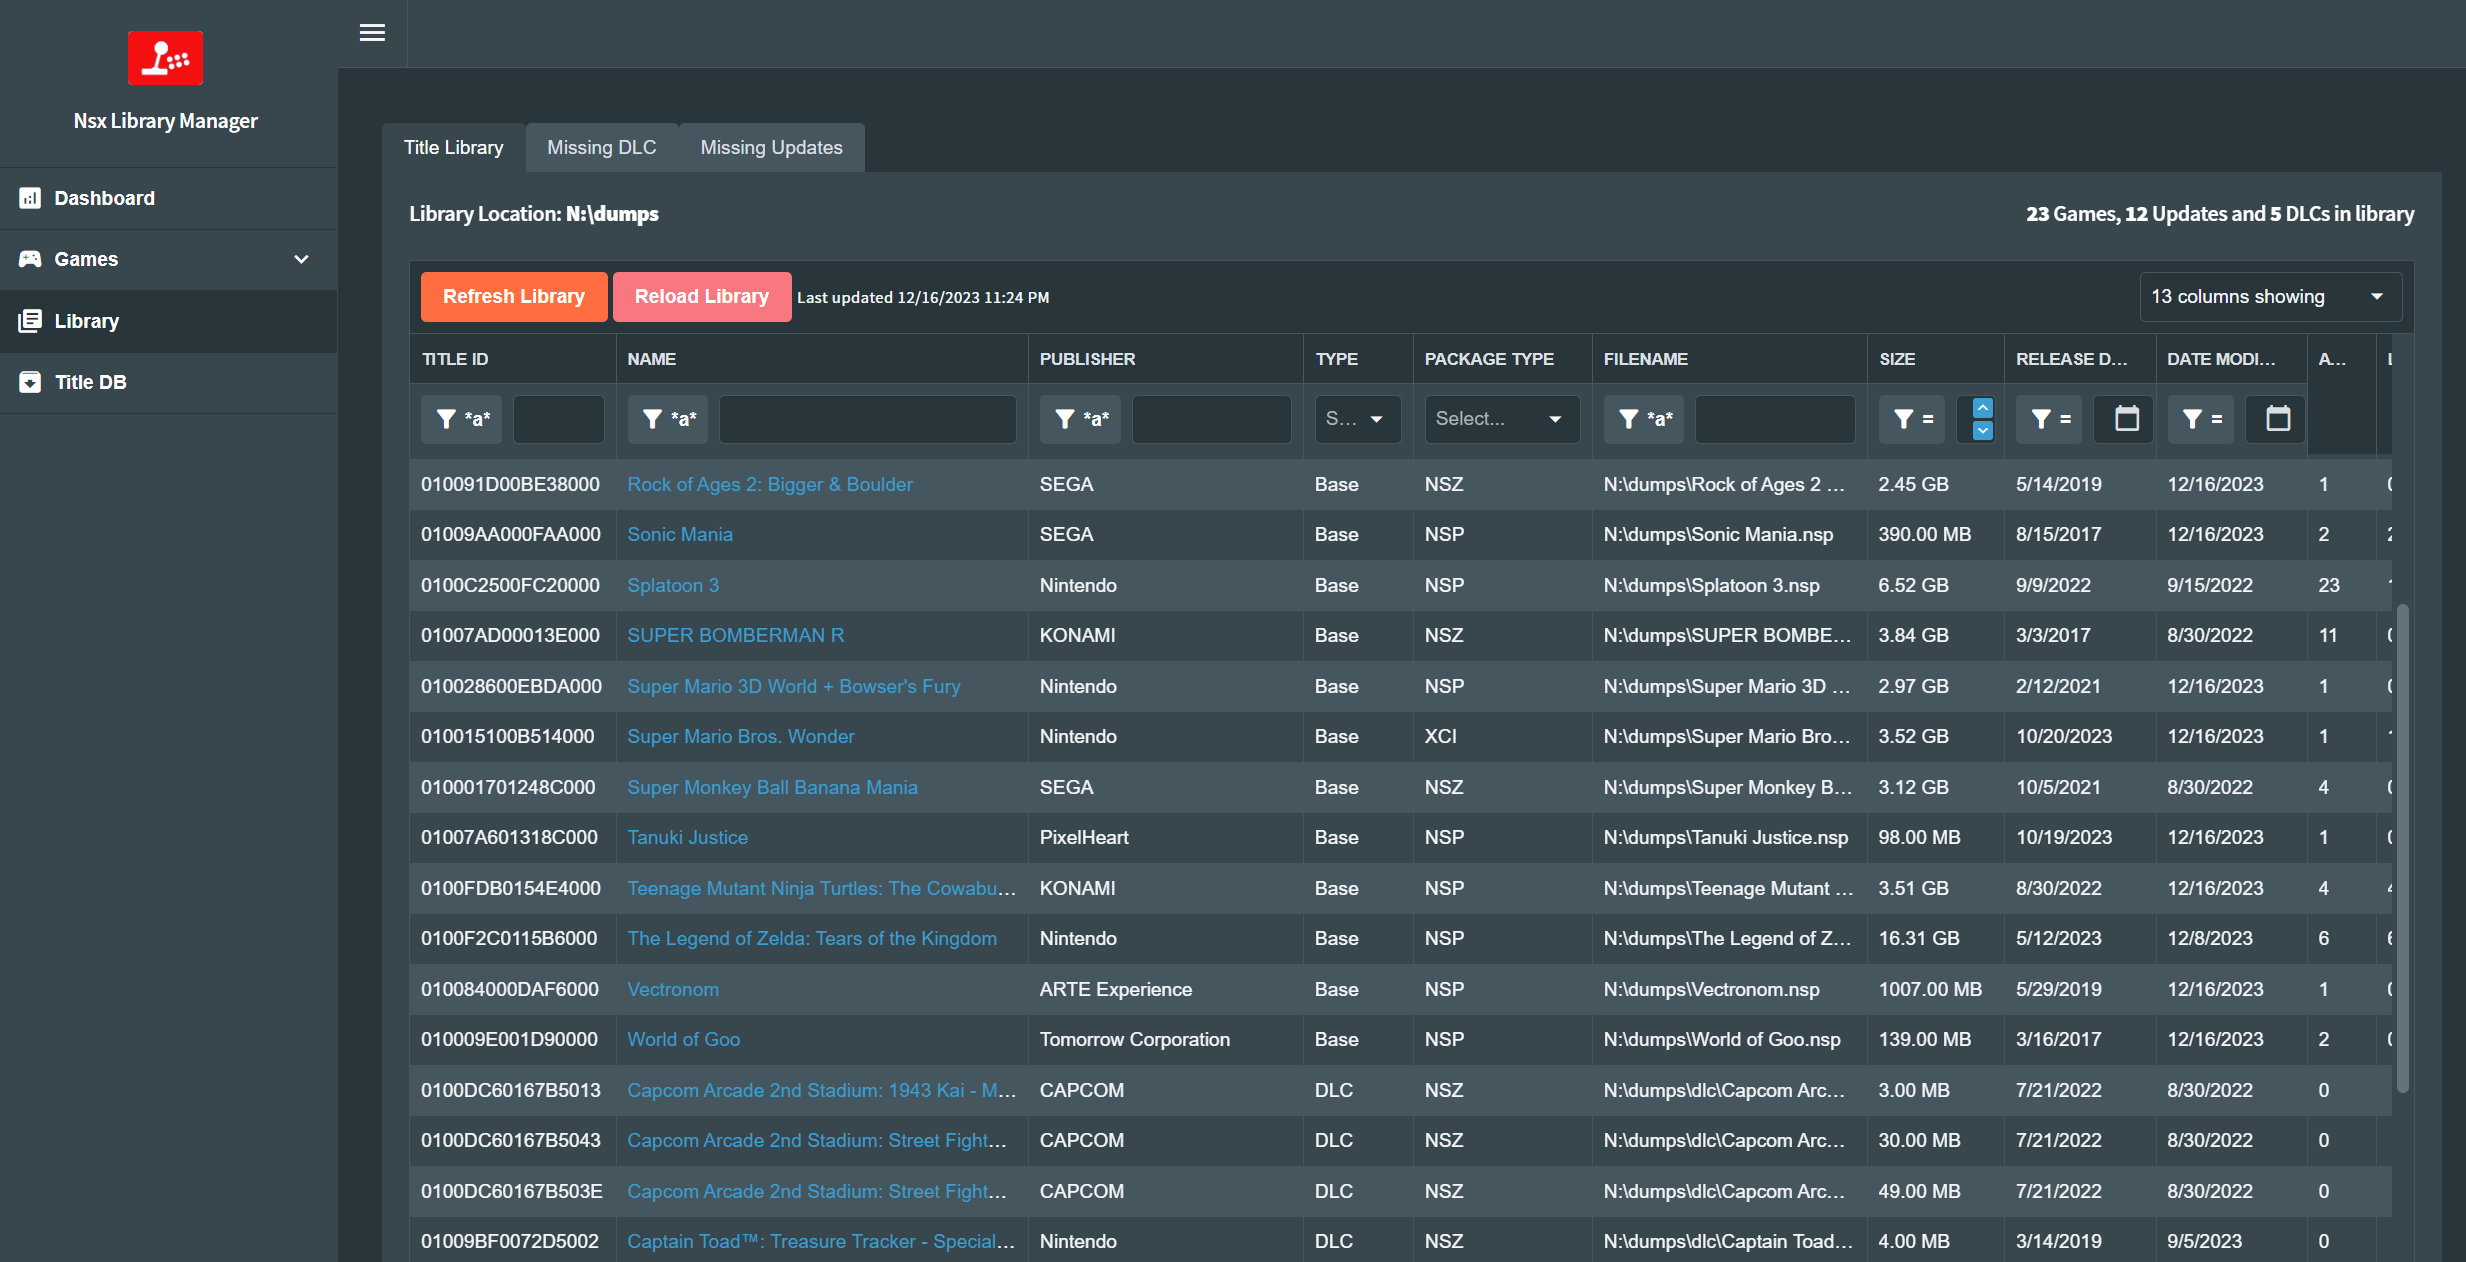Open the Type filter dropdown
This screenshot has height=1262, width=2466.
1357,419
